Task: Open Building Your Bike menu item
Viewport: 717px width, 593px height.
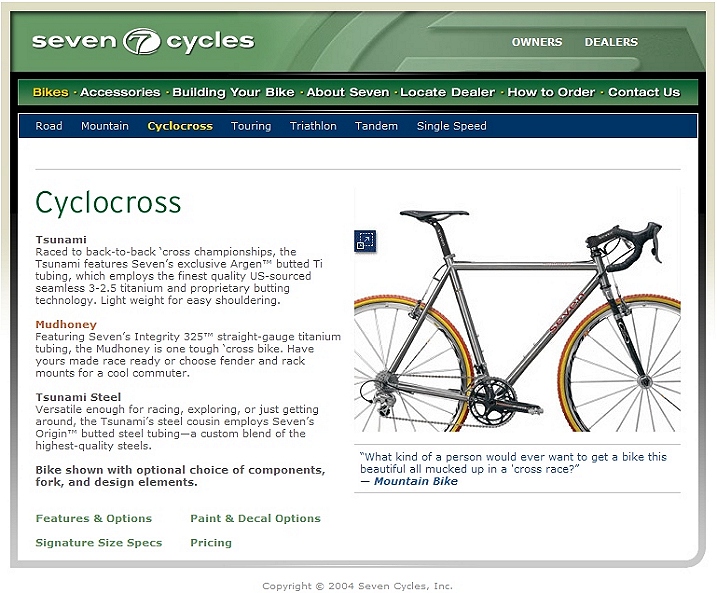Action: (x=233, y=92)
